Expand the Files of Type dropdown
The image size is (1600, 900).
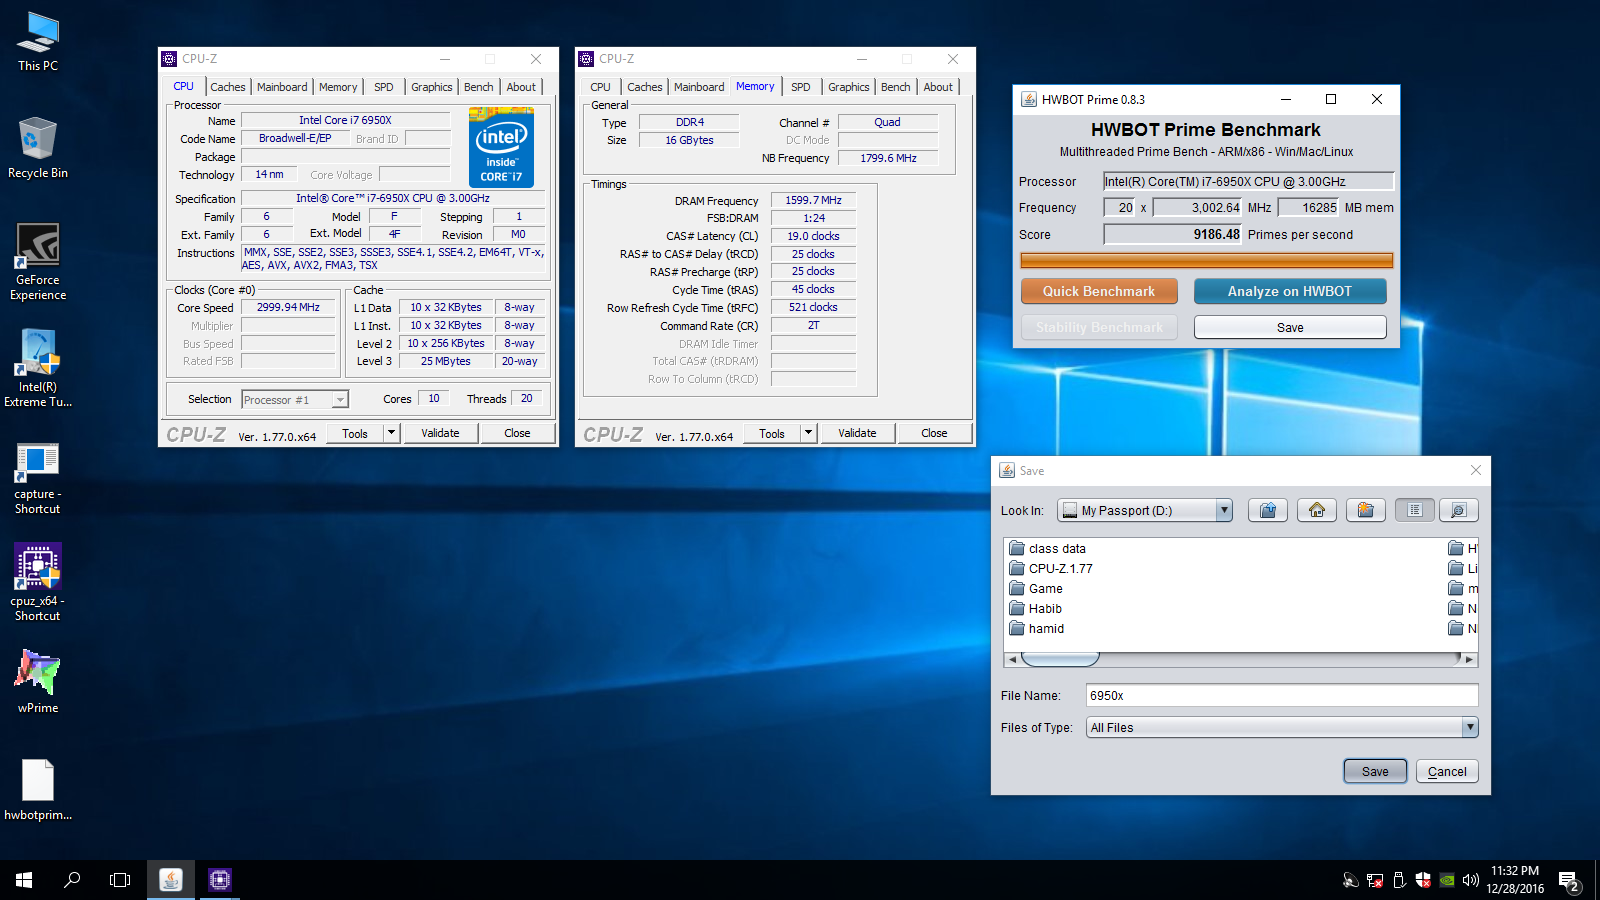coord(1470,727)
